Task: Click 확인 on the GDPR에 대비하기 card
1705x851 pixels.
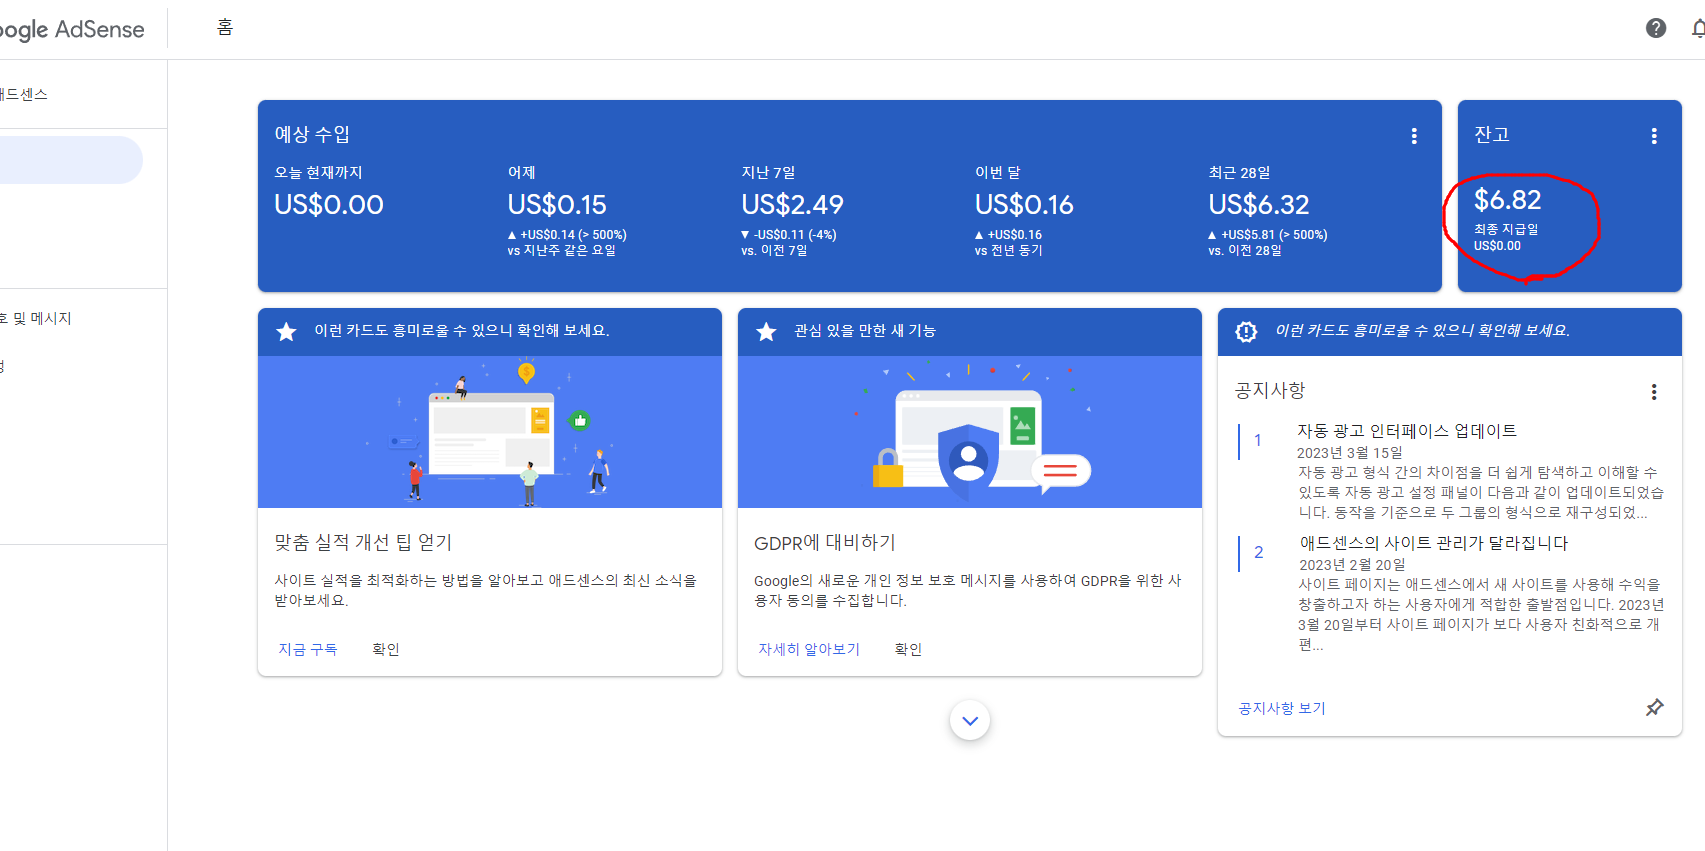Action: [908, 649]
